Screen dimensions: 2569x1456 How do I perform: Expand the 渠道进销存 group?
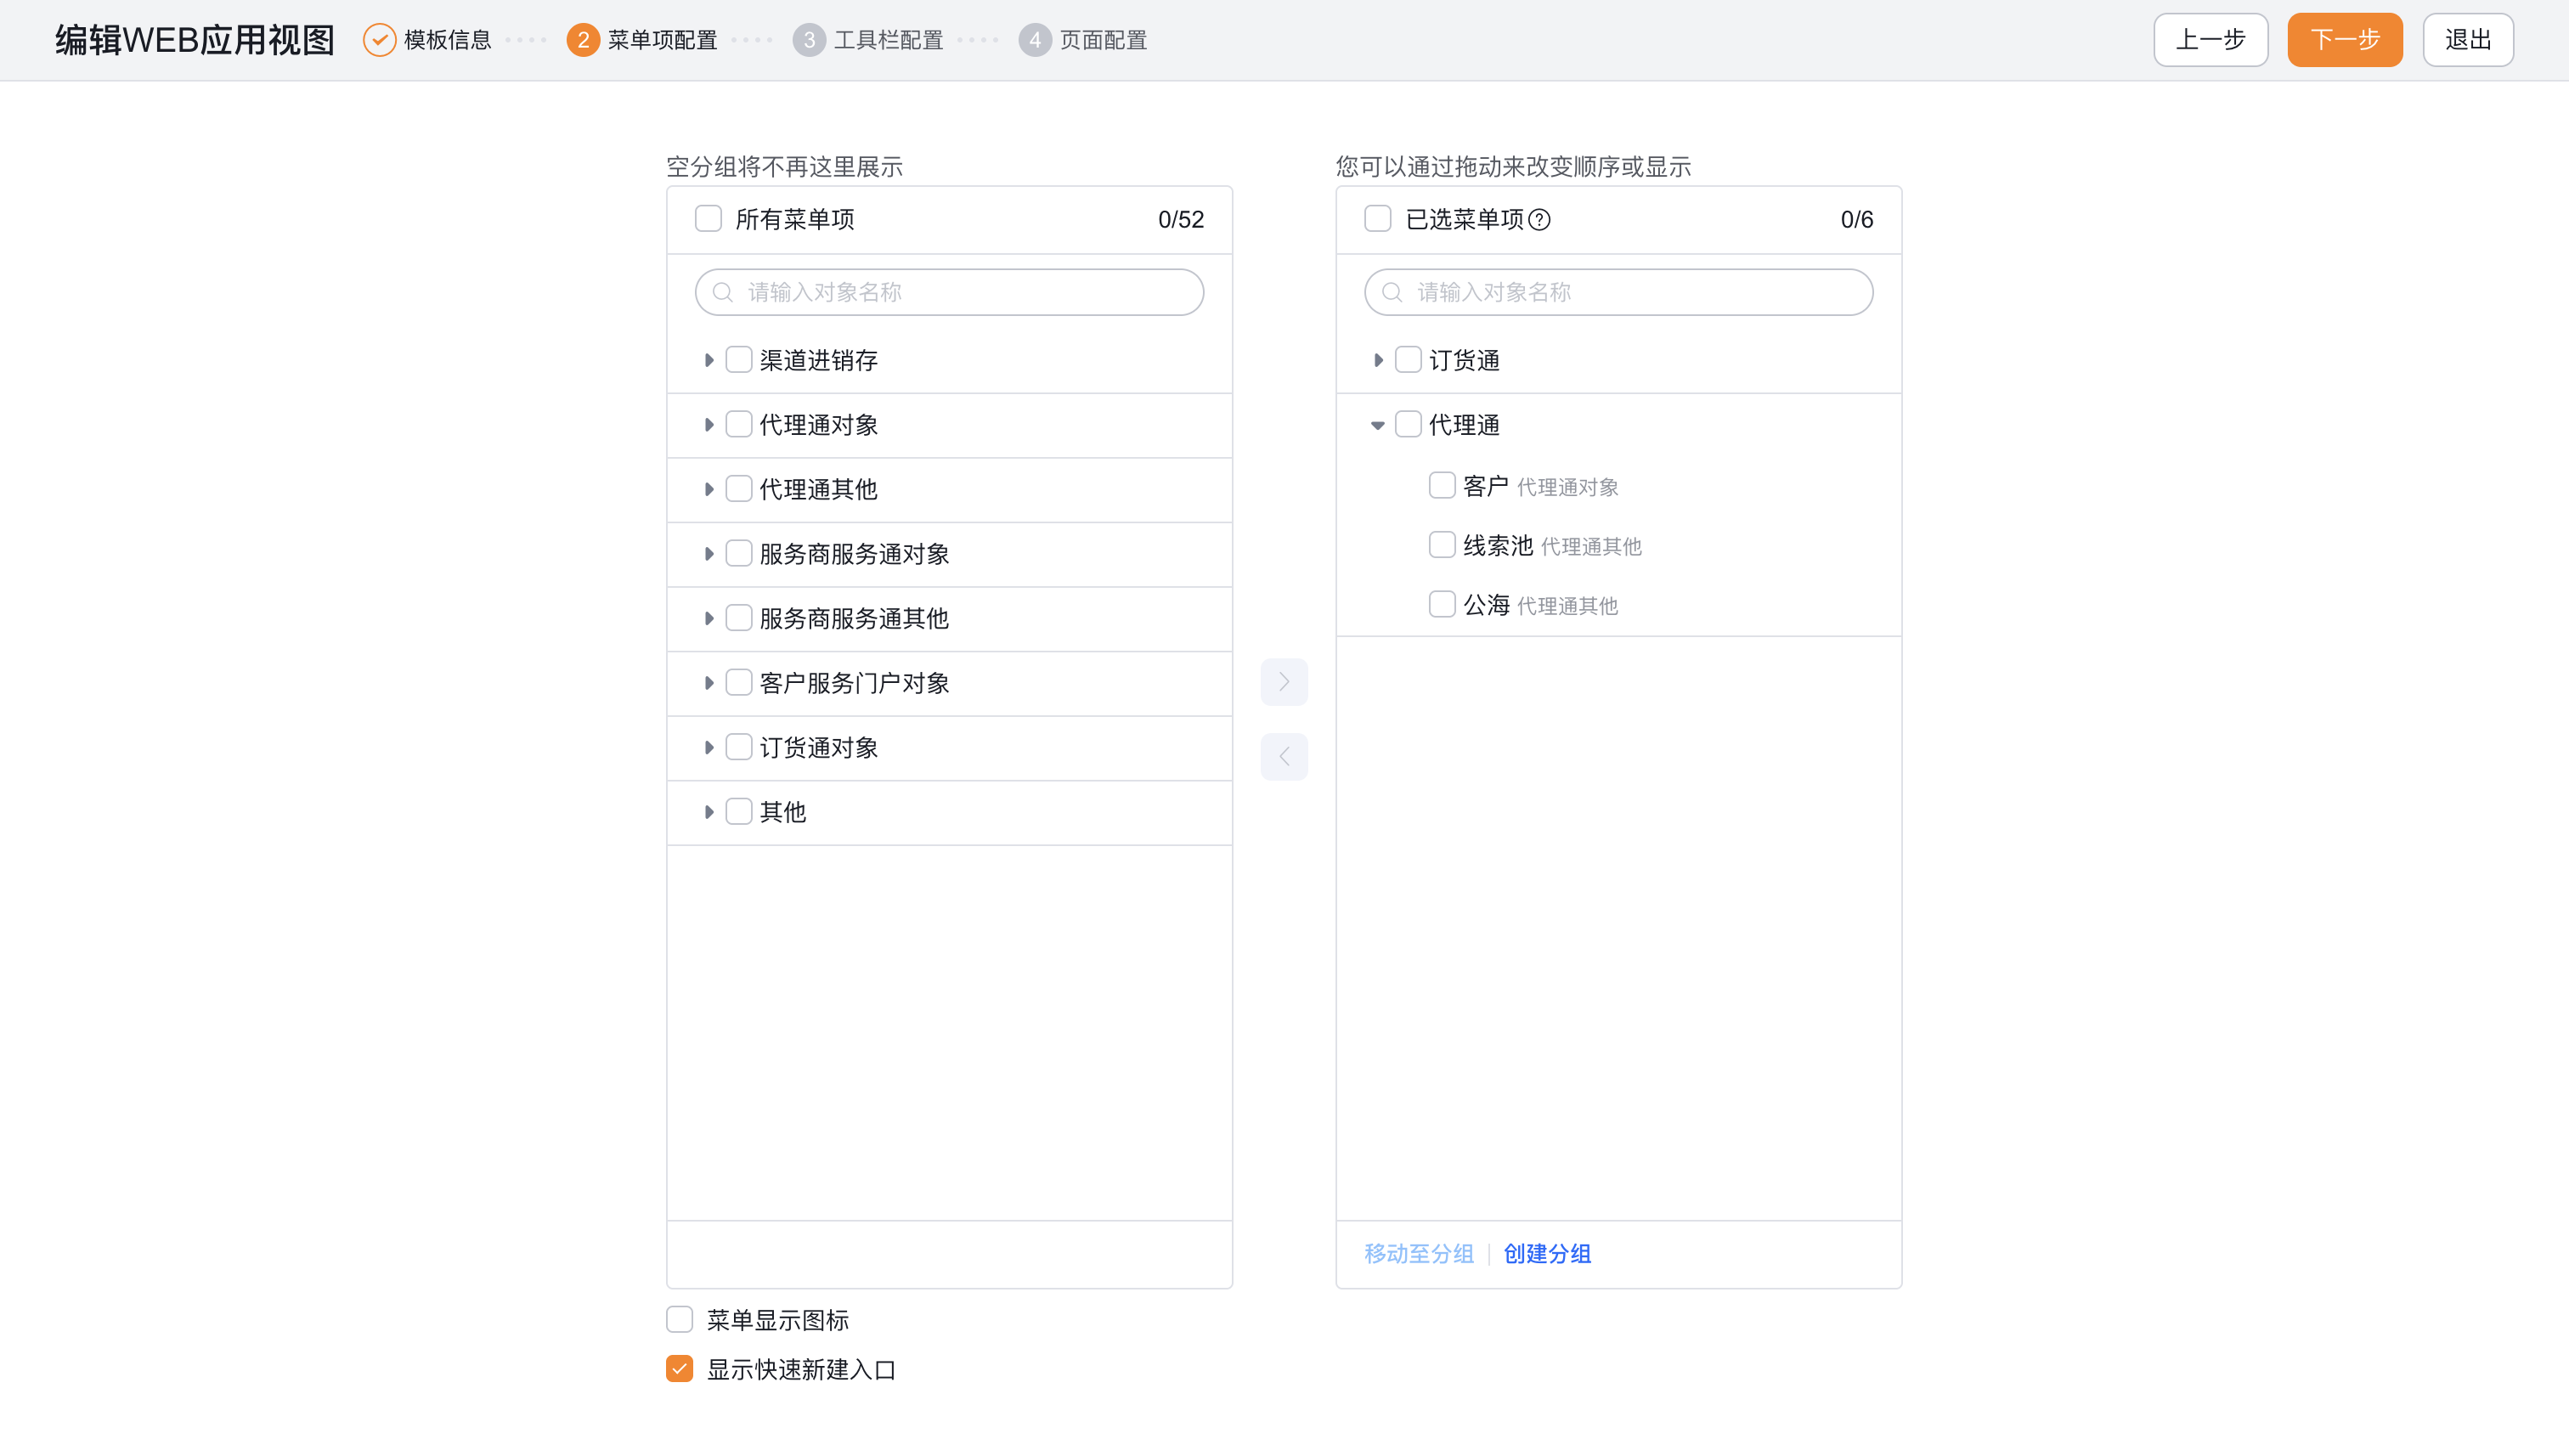coord(708,360)
